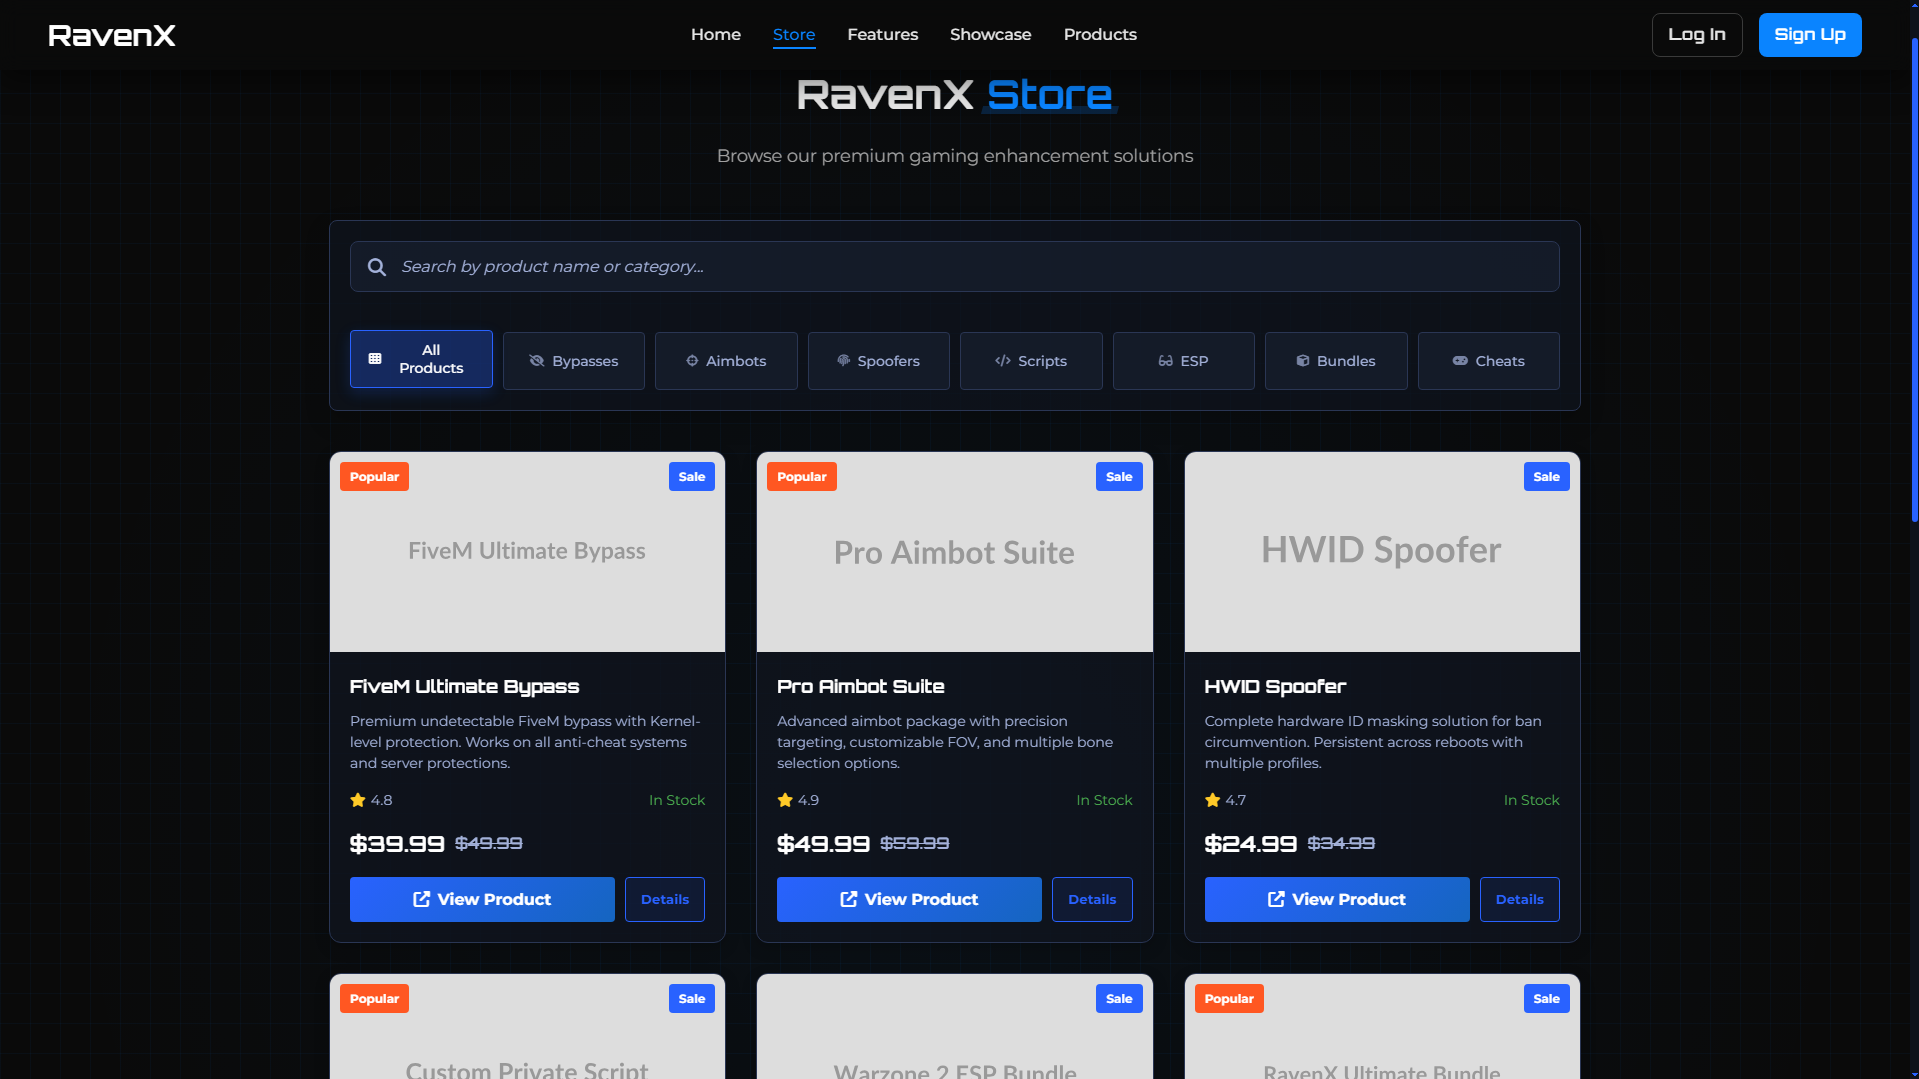
Task: Click Sale badge on Warzone 2 ESP Bundle
Action: pyautogui.click(x=1119, y=999)
